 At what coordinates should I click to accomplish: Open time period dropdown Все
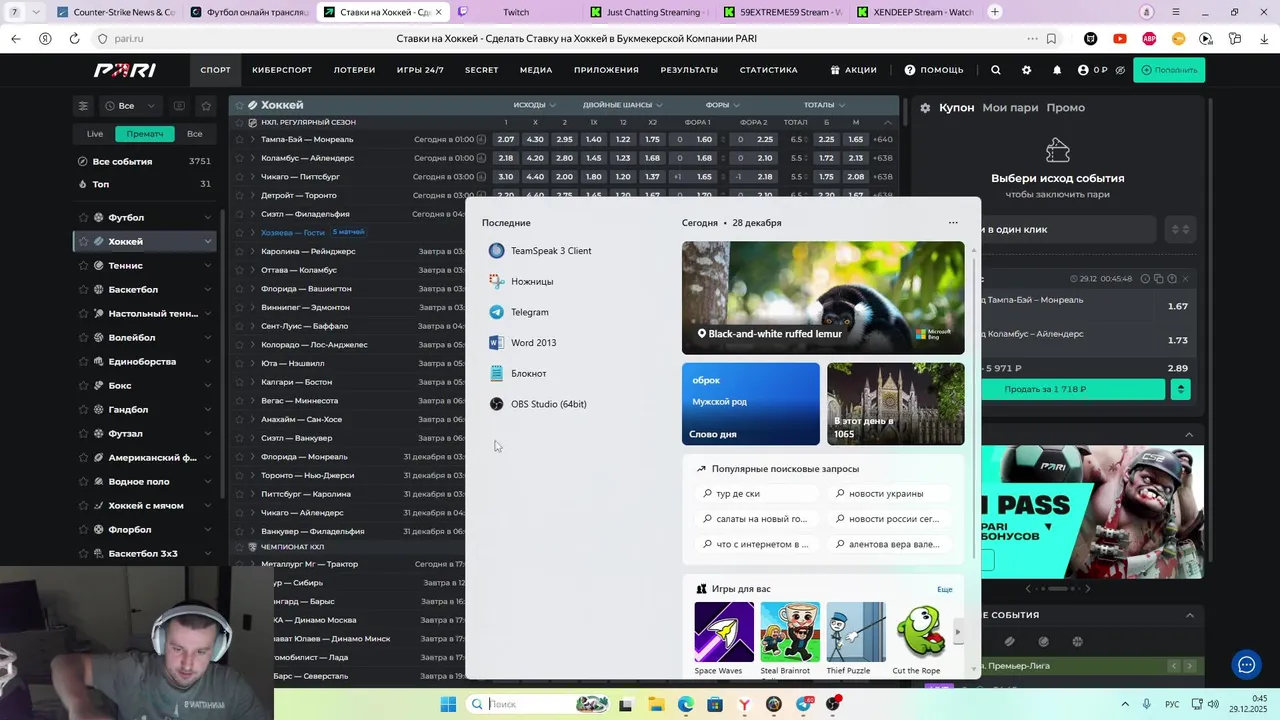[x=131, y=105]
